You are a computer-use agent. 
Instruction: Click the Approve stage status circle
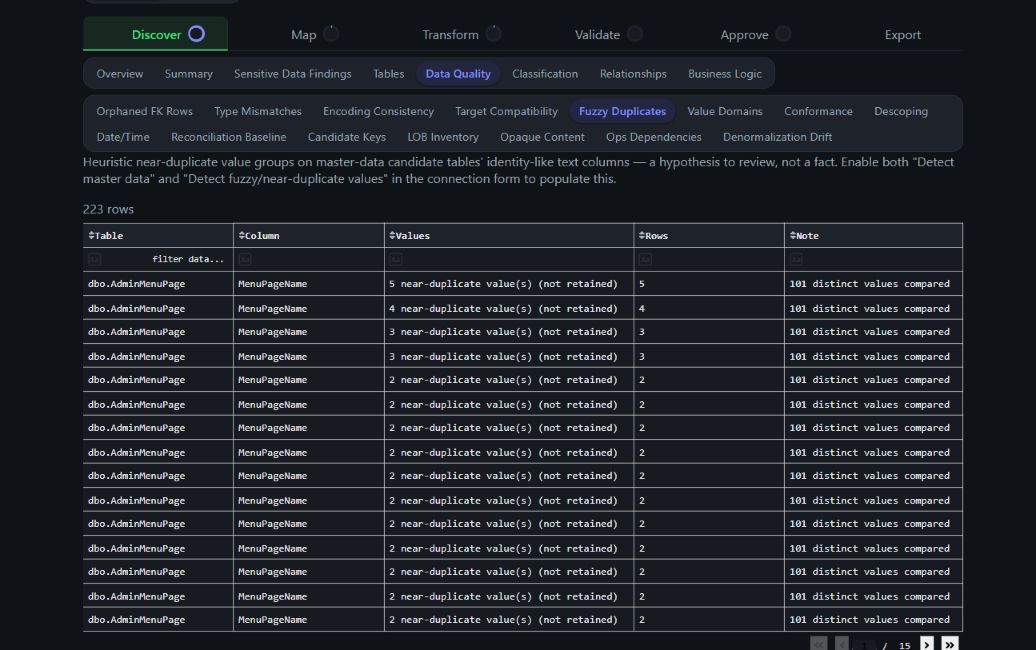click(784, 34)
